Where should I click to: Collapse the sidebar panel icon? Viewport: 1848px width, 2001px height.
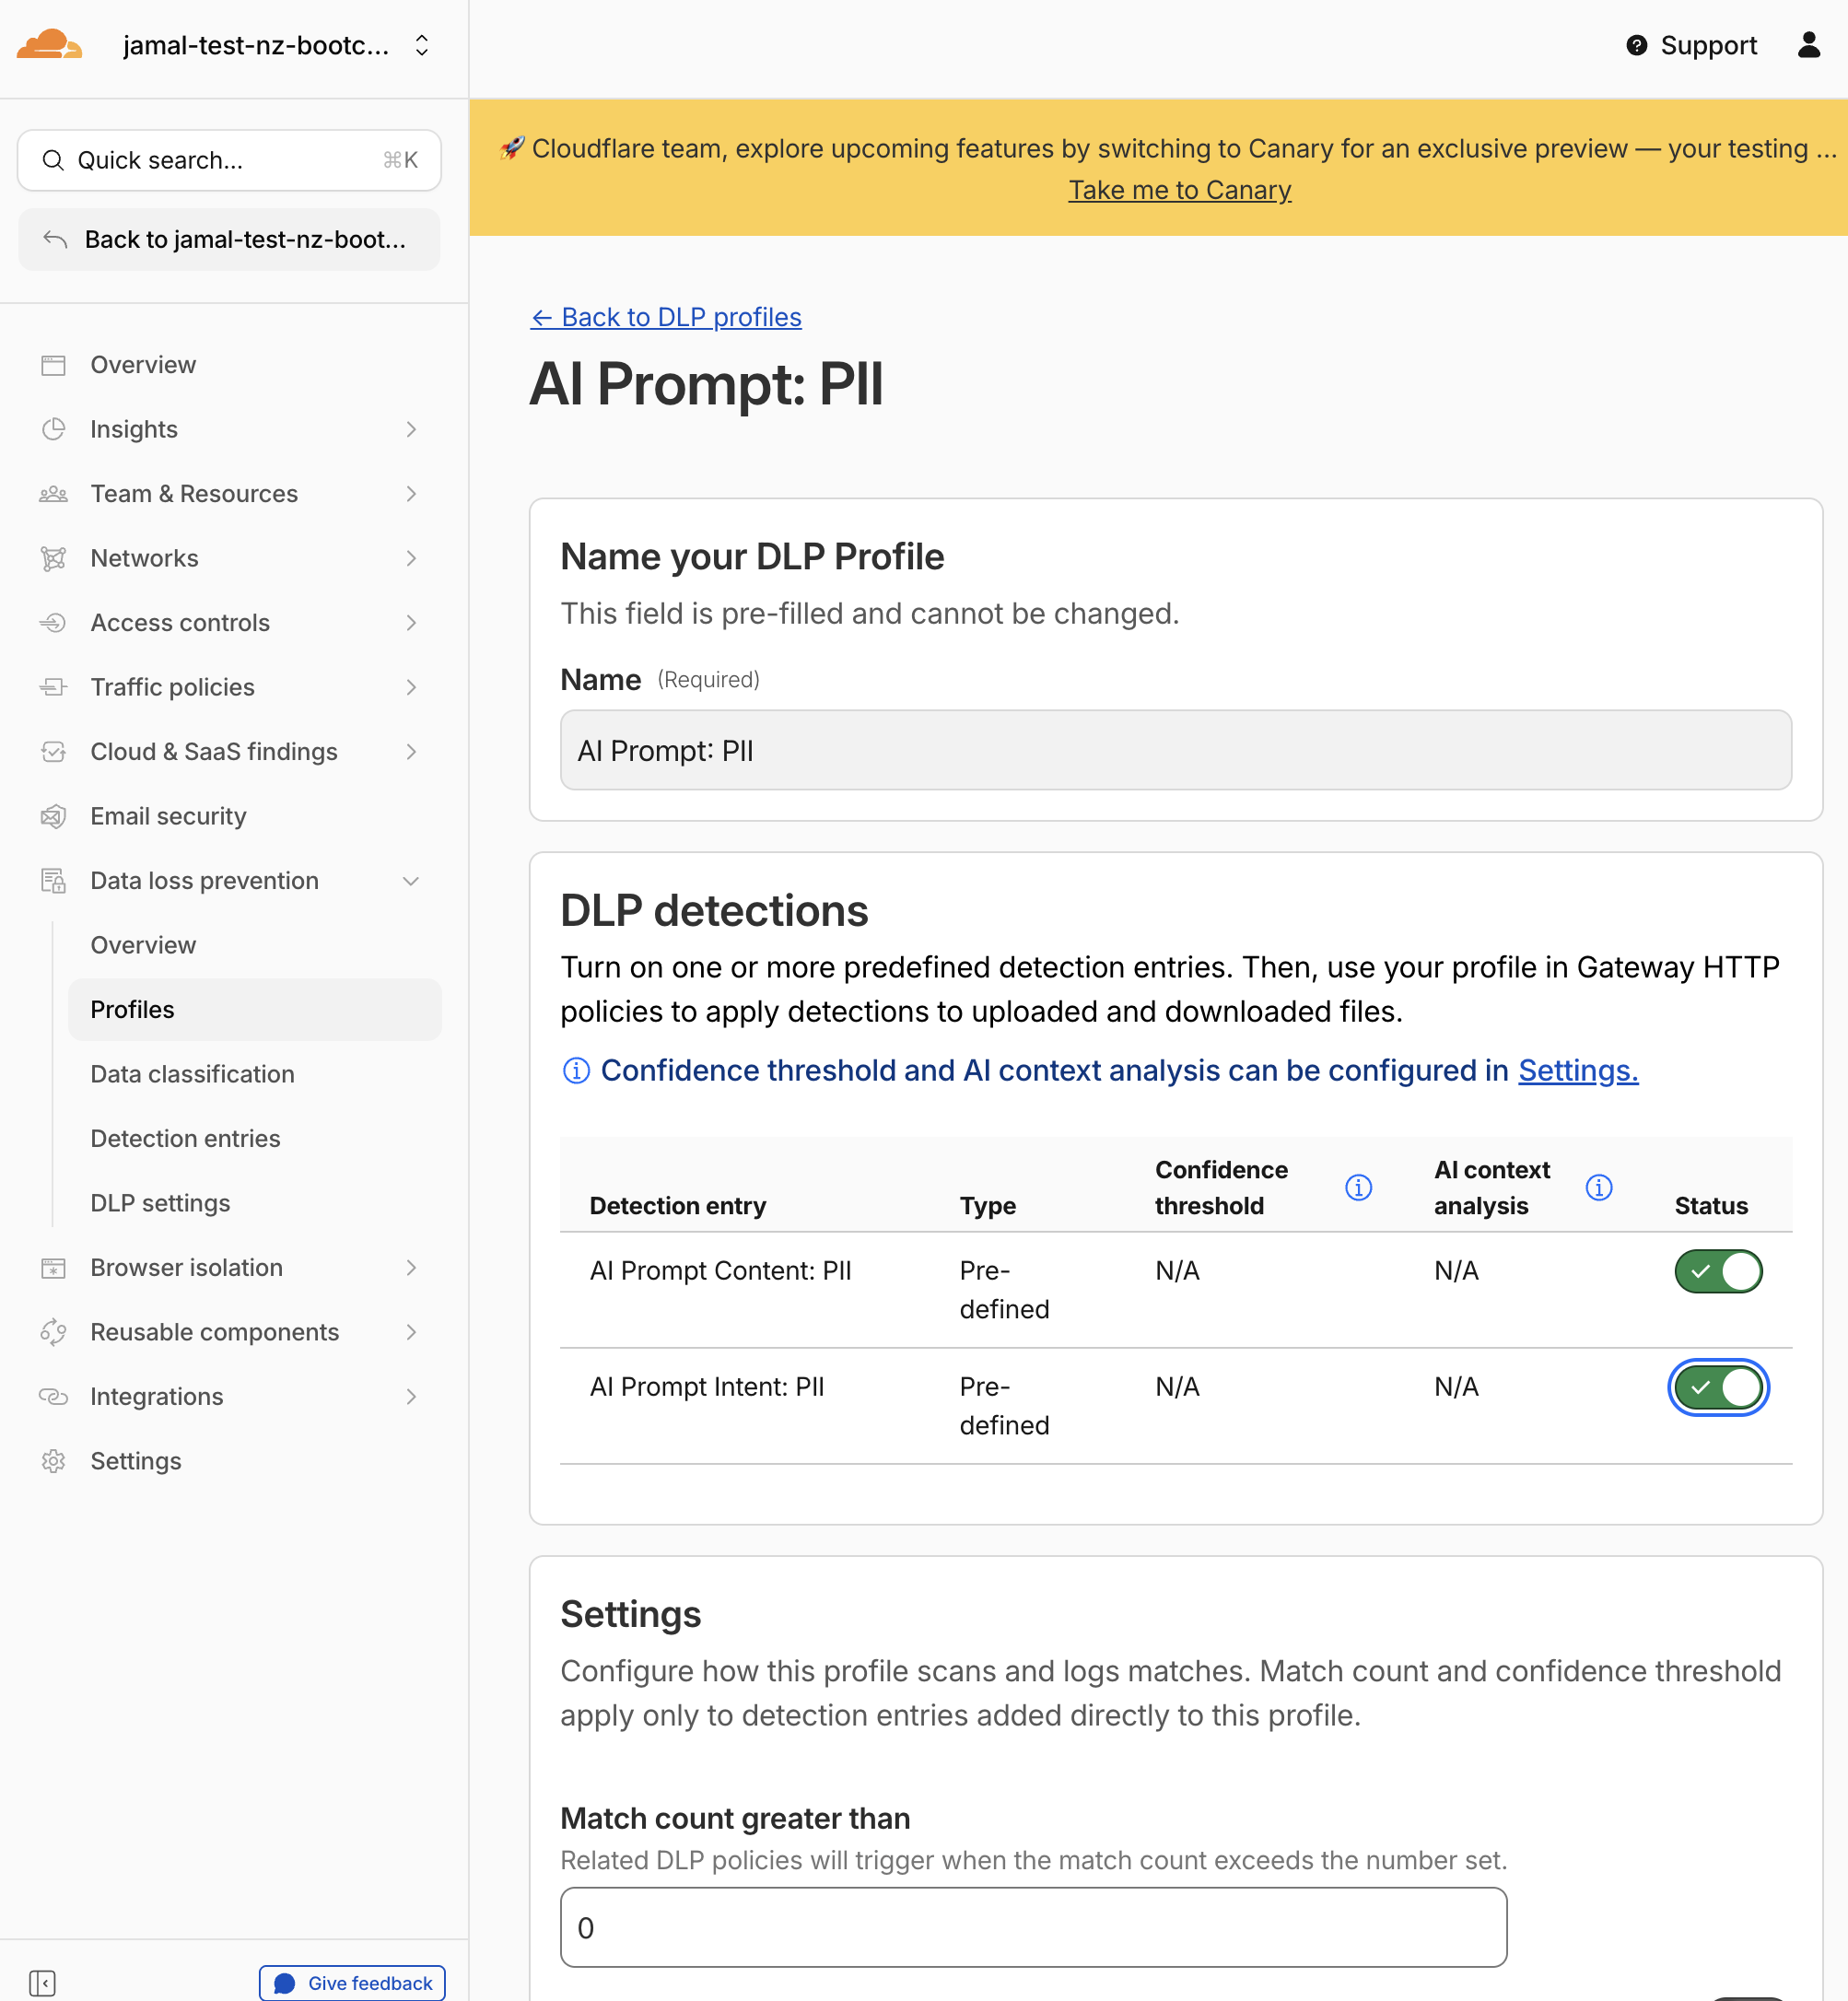pyautogui.click(x=42, y=1982)
